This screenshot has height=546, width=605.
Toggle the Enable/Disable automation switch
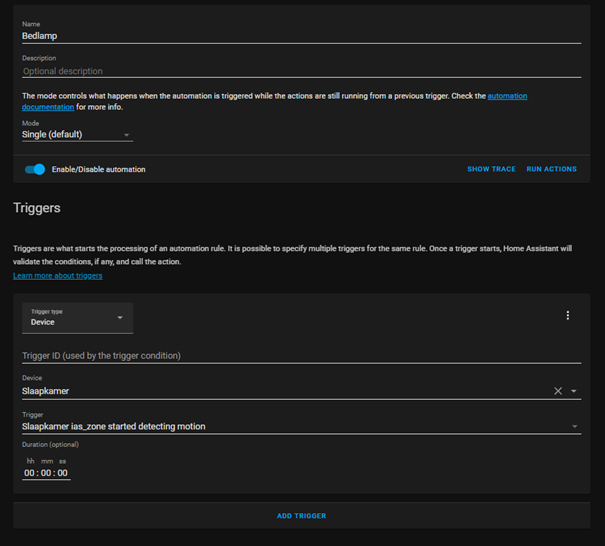[36, 169]
